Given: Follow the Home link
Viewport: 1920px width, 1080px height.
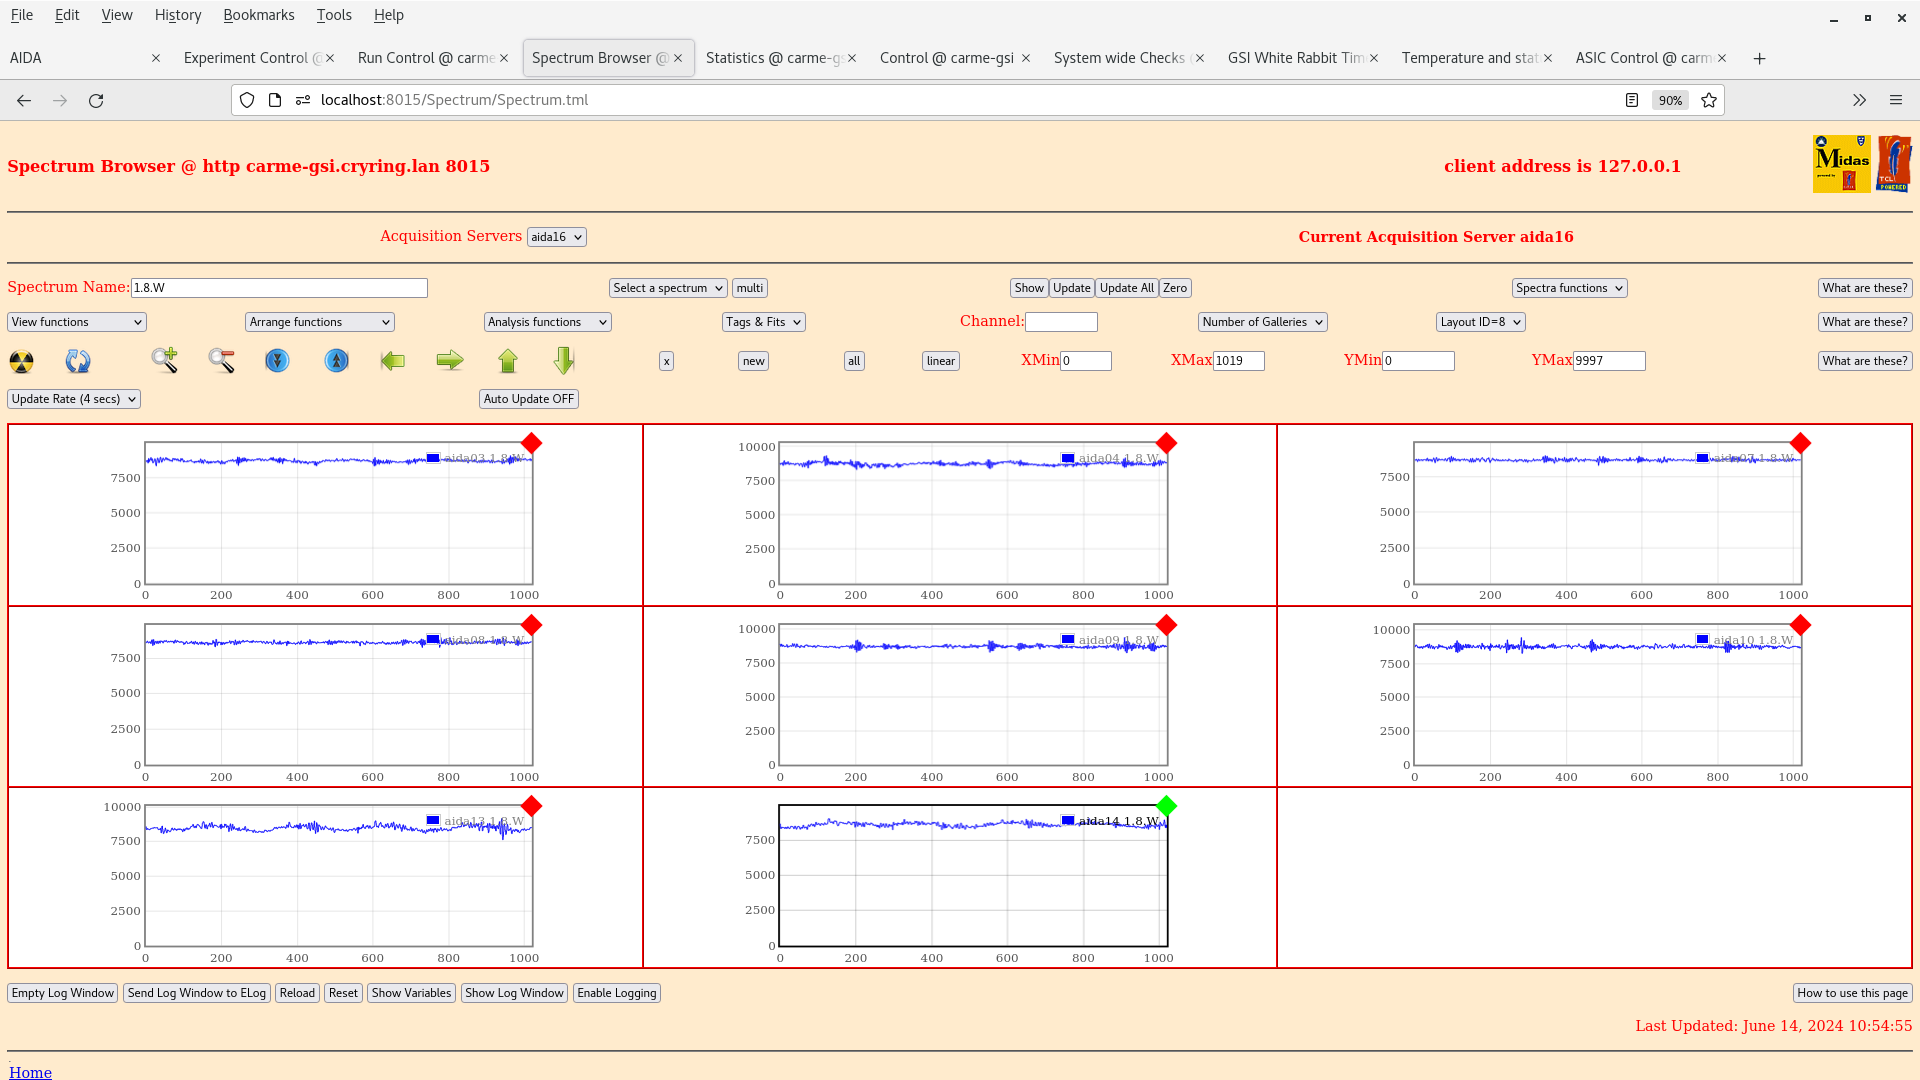Looking at the screenshot, I should click(x=30, y=1072).
